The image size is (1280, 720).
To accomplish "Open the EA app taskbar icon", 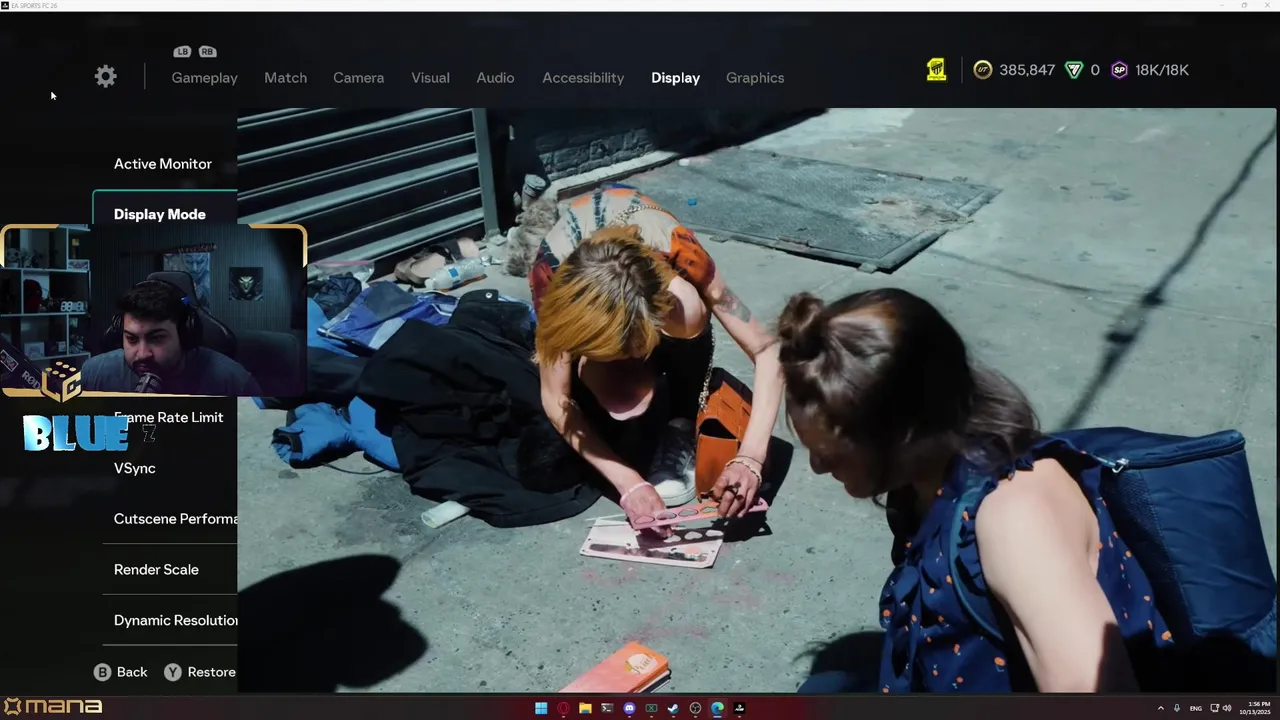I will click(739, 708).
